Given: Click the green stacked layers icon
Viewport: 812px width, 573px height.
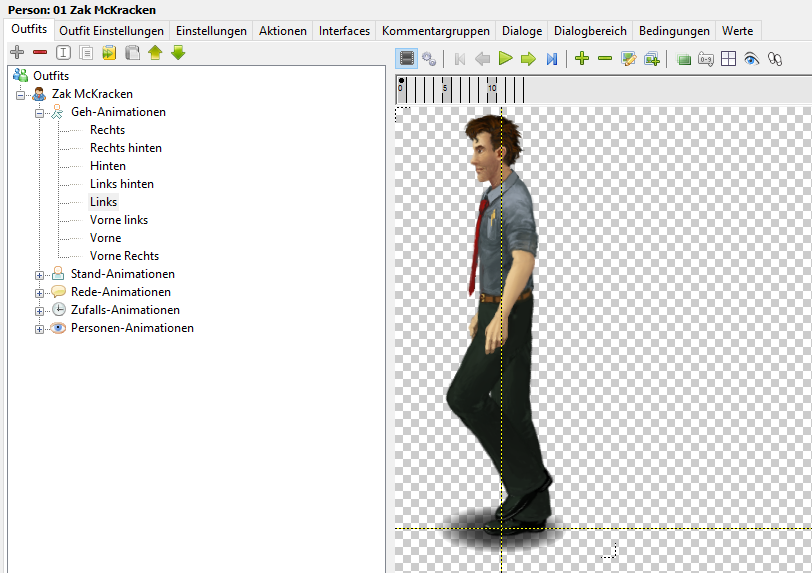Looking at the screenshot, I should point(684,60).
